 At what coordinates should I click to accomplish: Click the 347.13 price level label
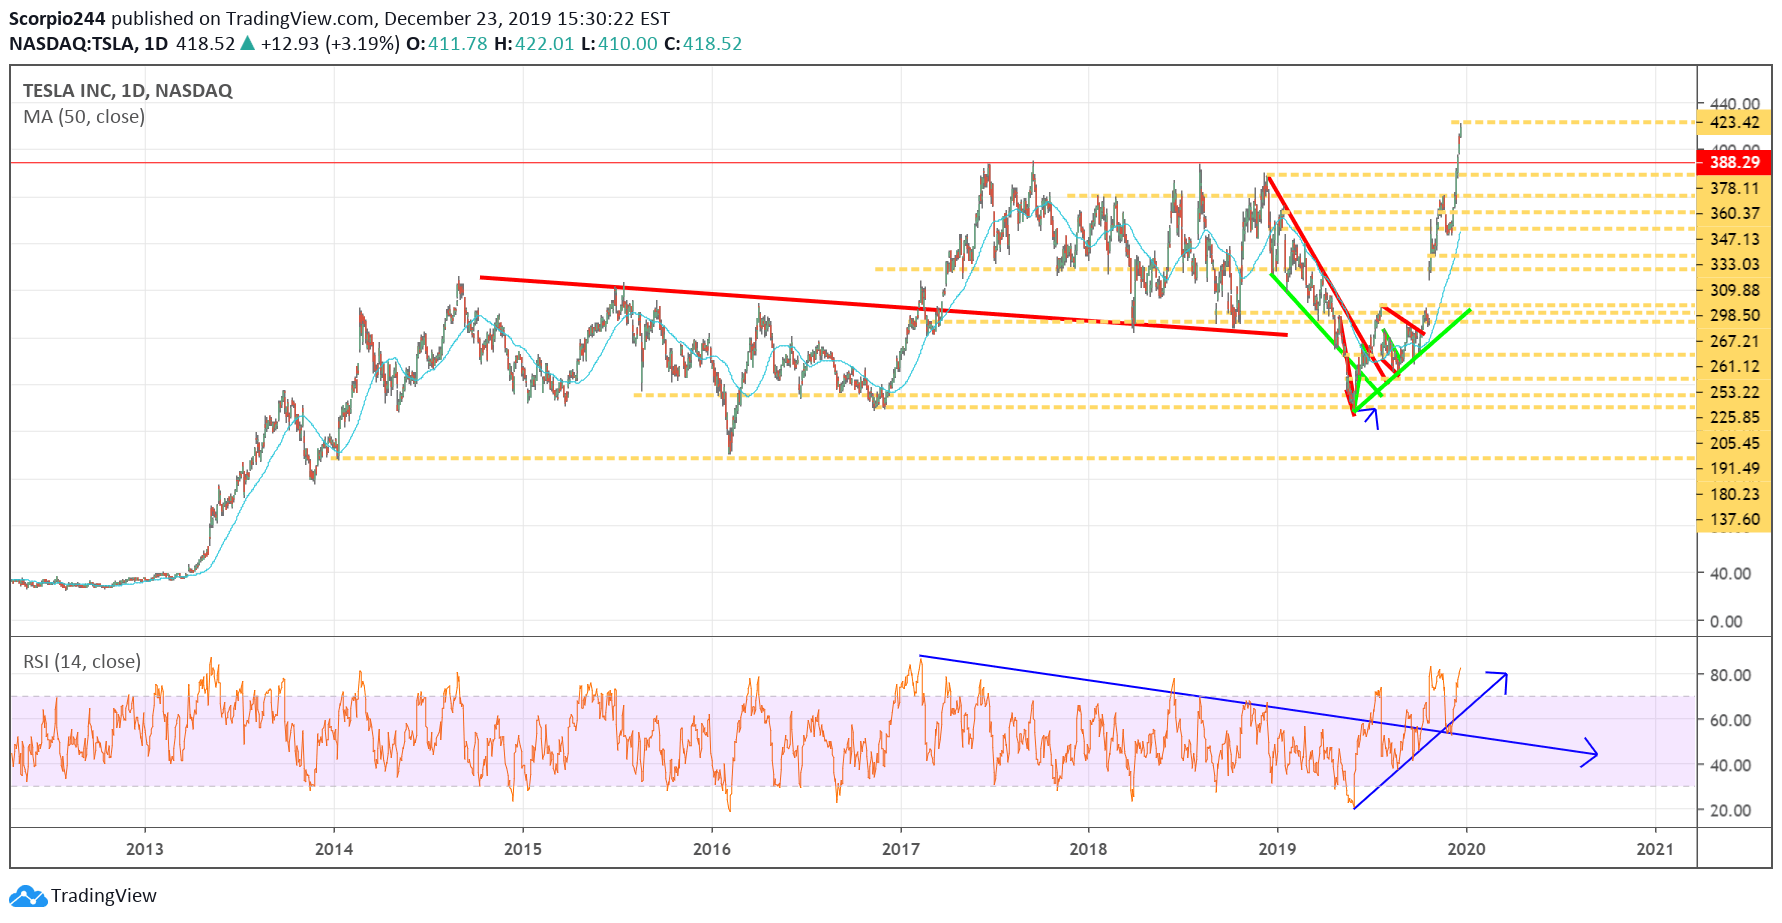point(1734,239)
